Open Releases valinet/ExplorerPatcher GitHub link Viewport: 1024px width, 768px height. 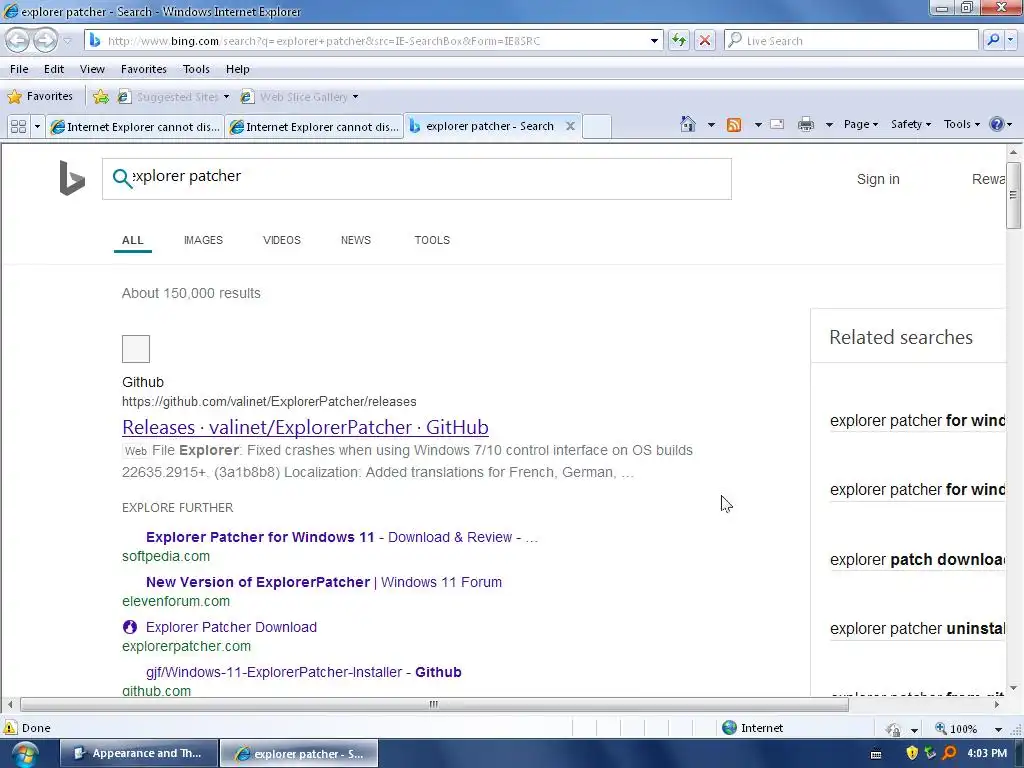click(x=305, y=427)
